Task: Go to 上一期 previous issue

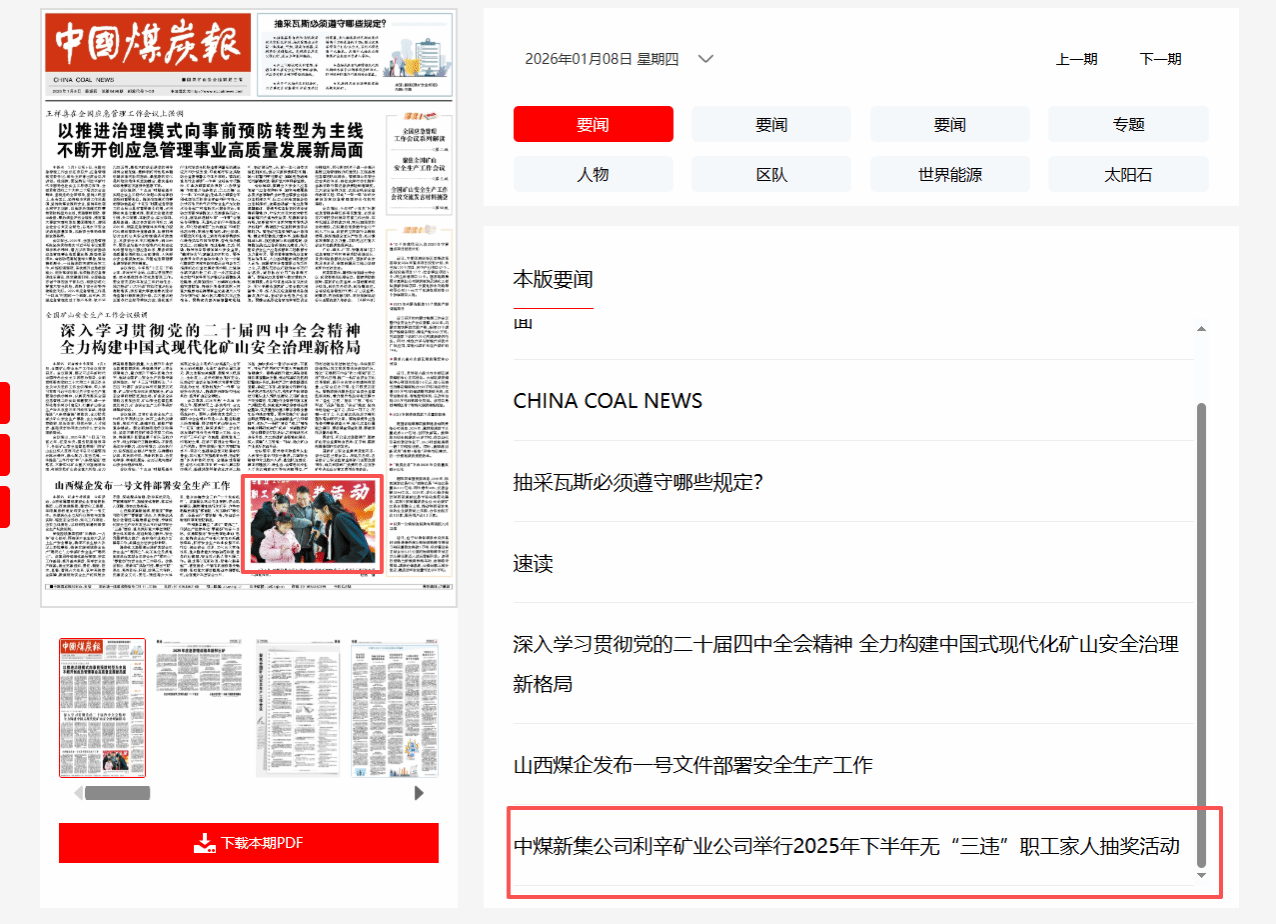Action: click(1076, 59)
